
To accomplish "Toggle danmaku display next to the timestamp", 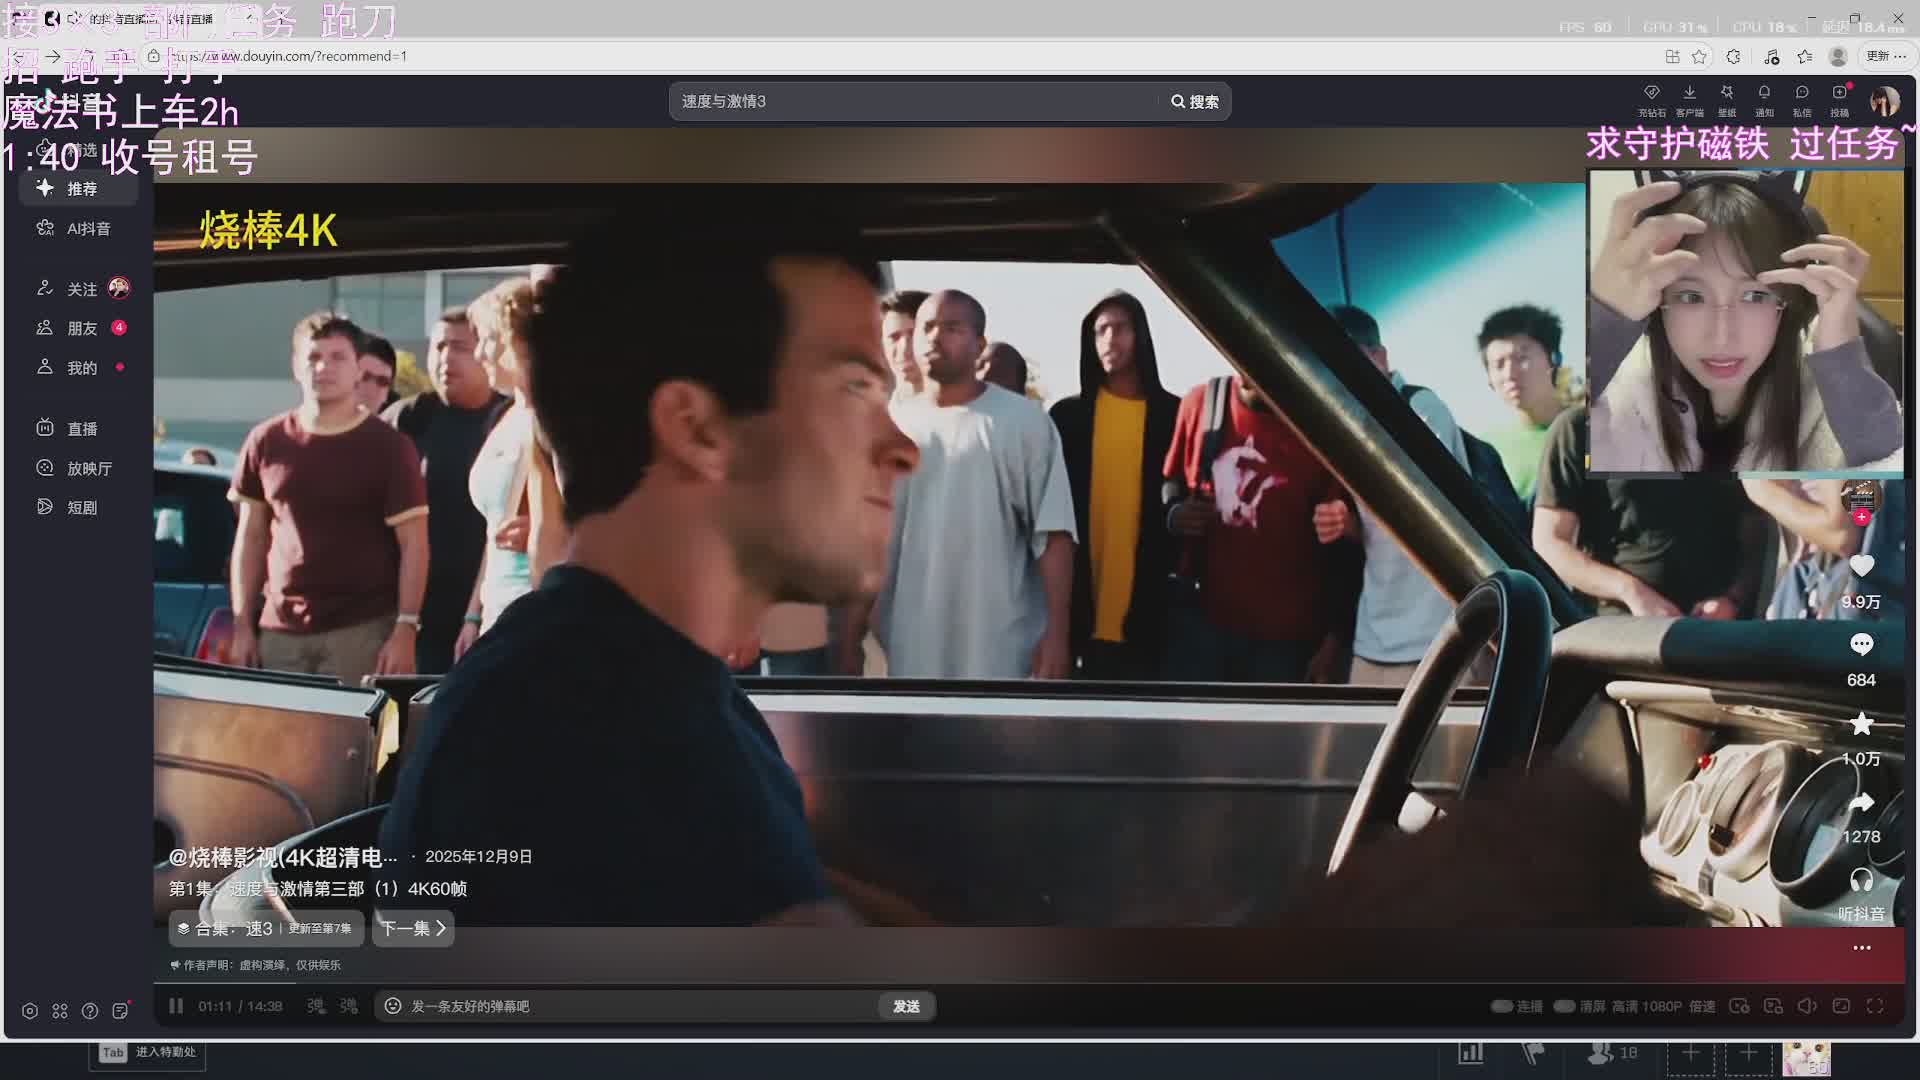I will pos(316,1006).
